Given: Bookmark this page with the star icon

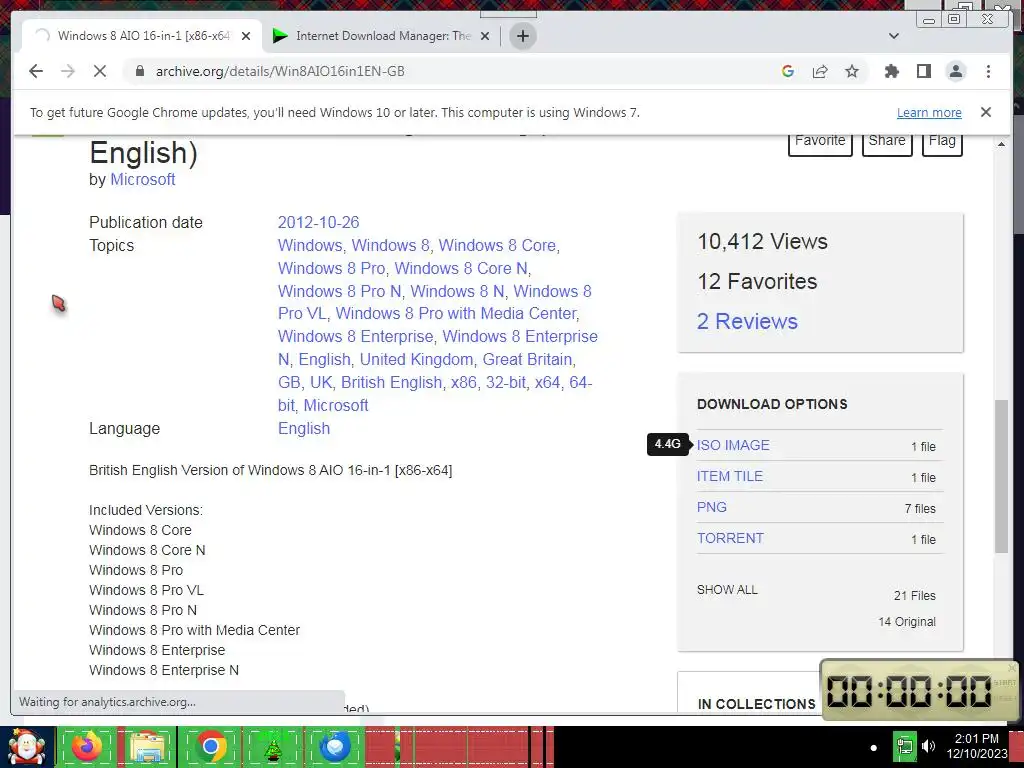Looking at the screenshot, I should click(852, 71).
